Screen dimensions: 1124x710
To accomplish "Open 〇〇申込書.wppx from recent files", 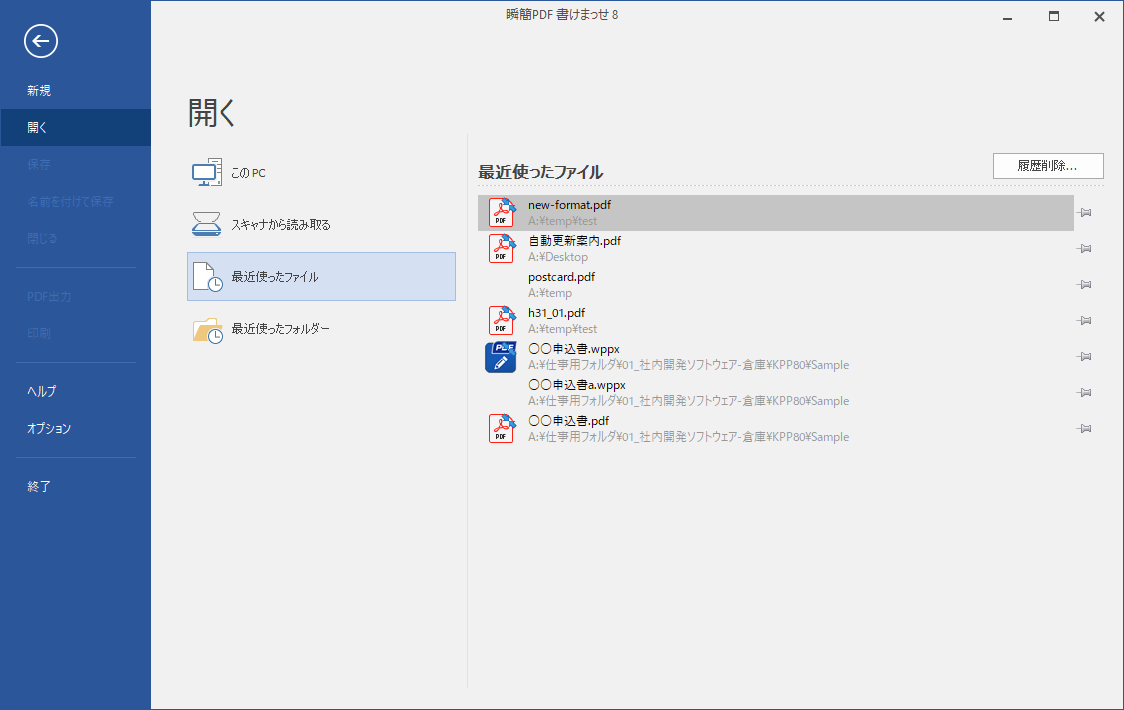I will (776, 356).
